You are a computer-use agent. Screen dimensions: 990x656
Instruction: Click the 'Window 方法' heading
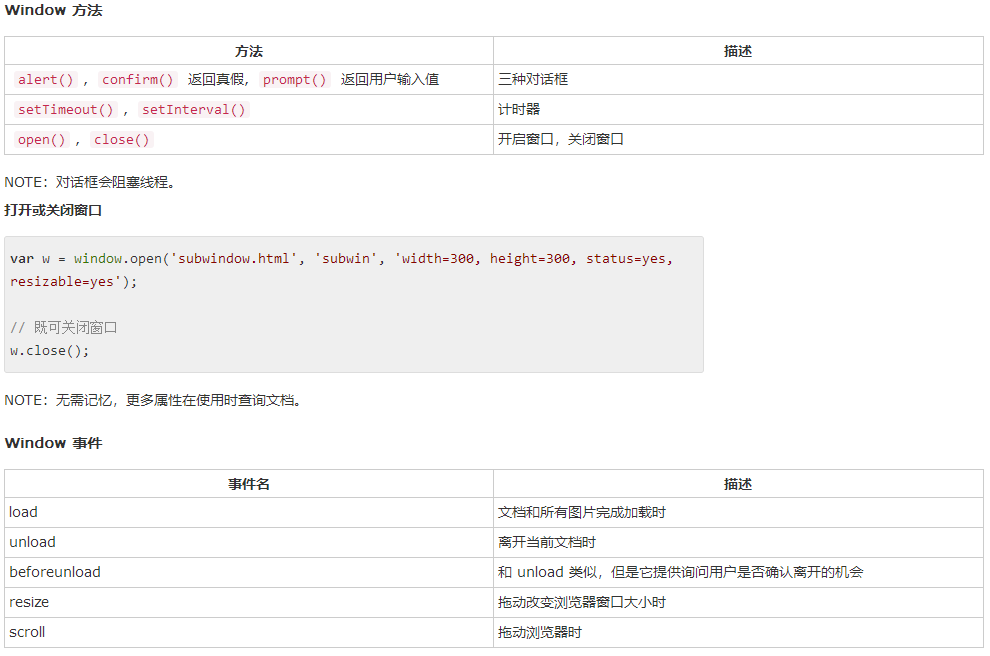point(53,11)
